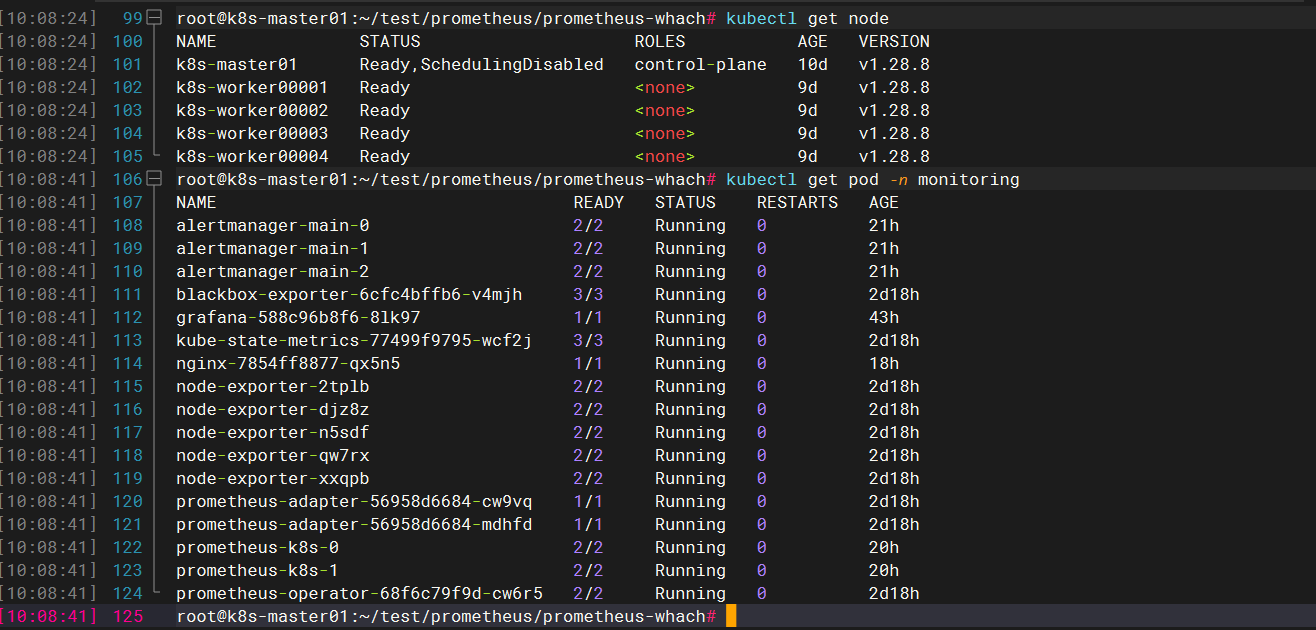Image resolution: width=1316 pixels, height=630 pixels.
Task: Click the kube-state-metrics-77499f9795-wcf2j pod
Action: click(x=354, y=340)
